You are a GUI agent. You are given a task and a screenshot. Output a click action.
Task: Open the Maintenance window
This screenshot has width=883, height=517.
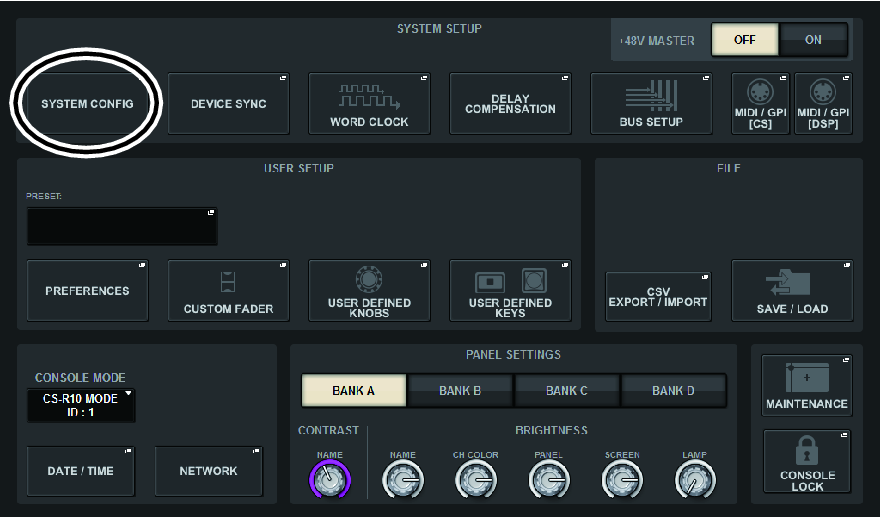tap(806, 385)
